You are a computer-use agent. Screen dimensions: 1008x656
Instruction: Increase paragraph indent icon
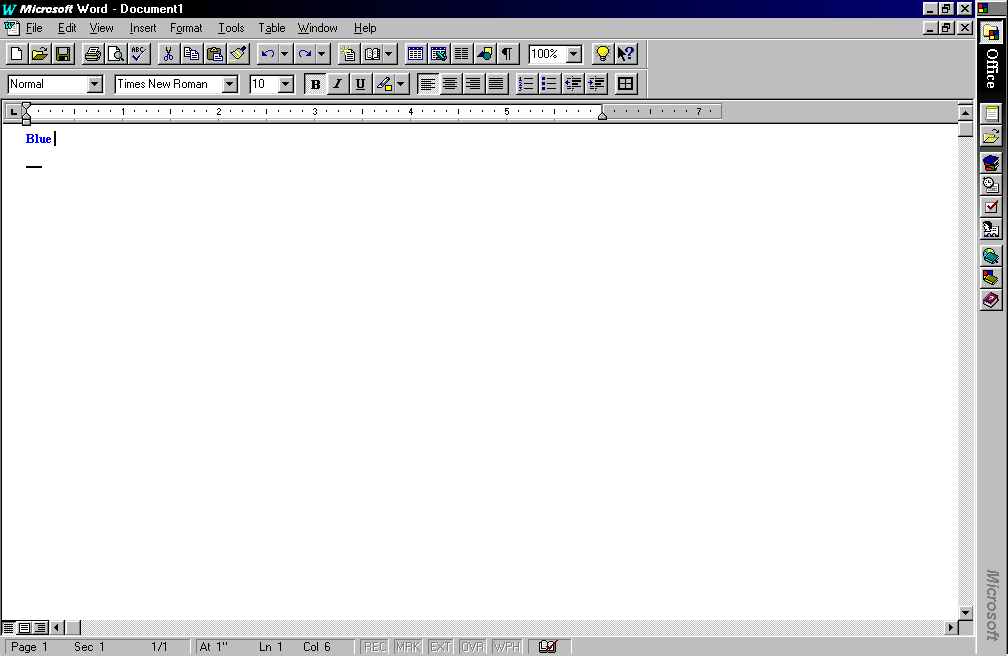[595, 84]
